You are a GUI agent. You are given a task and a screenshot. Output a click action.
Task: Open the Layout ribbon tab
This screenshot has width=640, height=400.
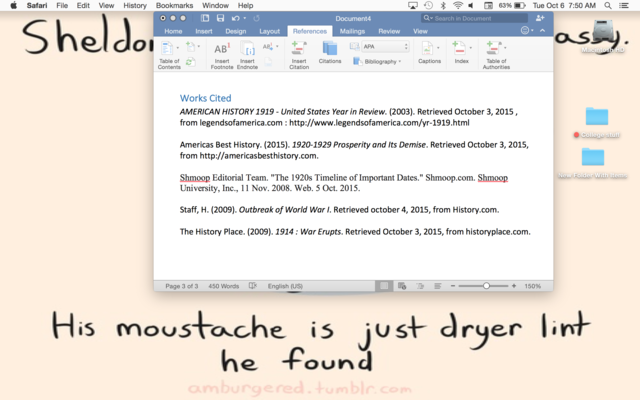[269, 31]
